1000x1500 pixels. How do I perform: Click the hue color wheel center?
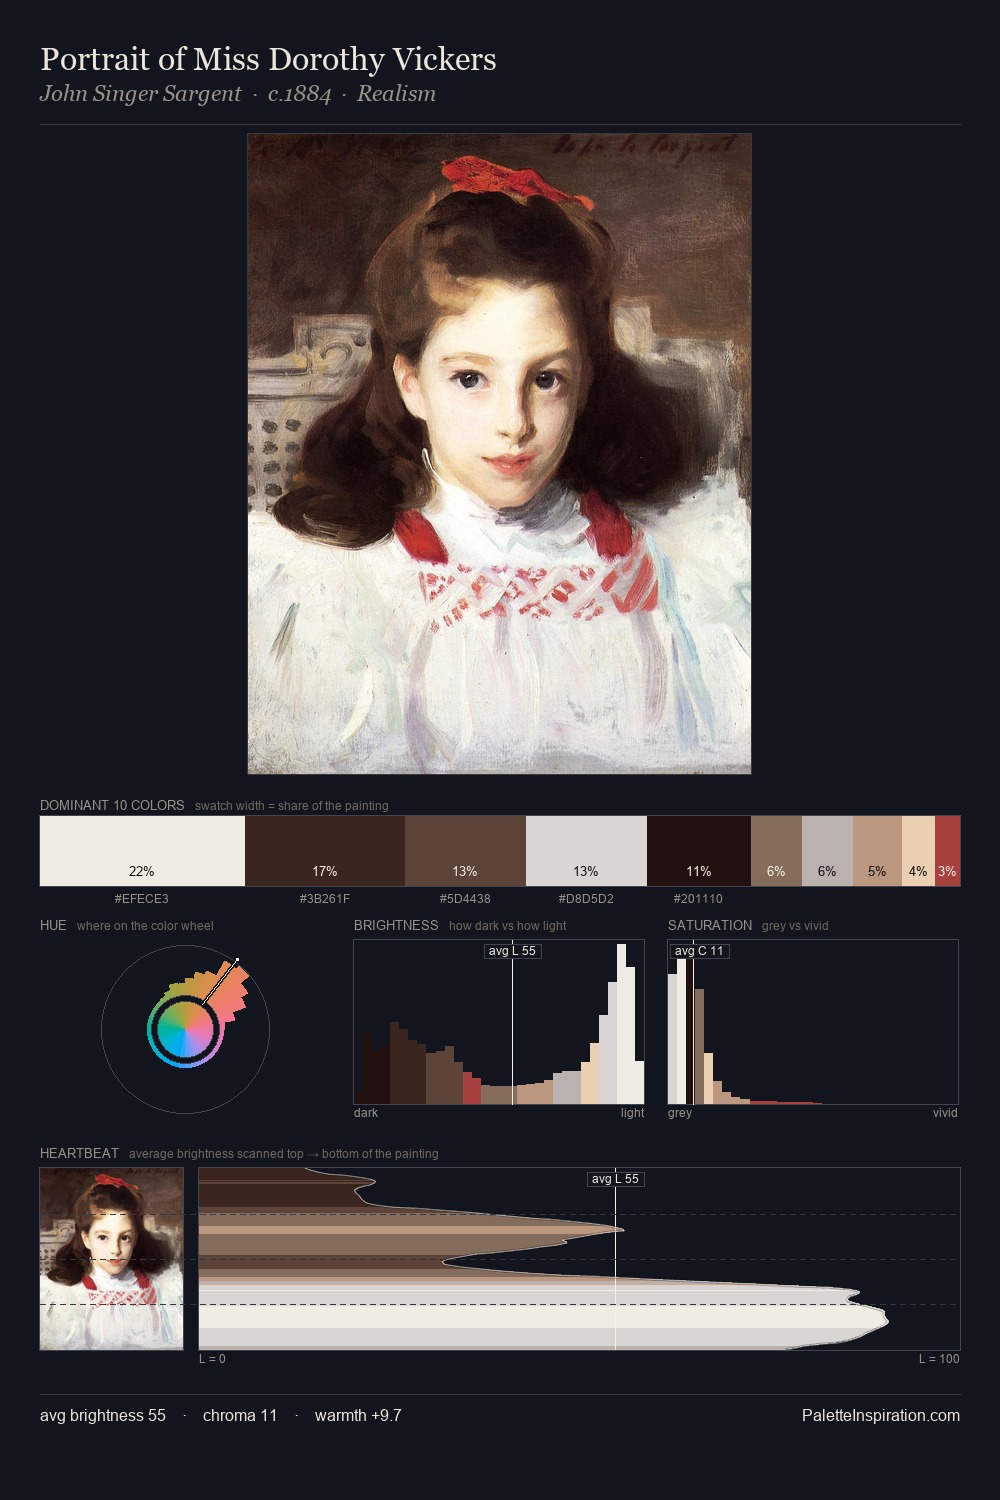tap(185, 1029)
